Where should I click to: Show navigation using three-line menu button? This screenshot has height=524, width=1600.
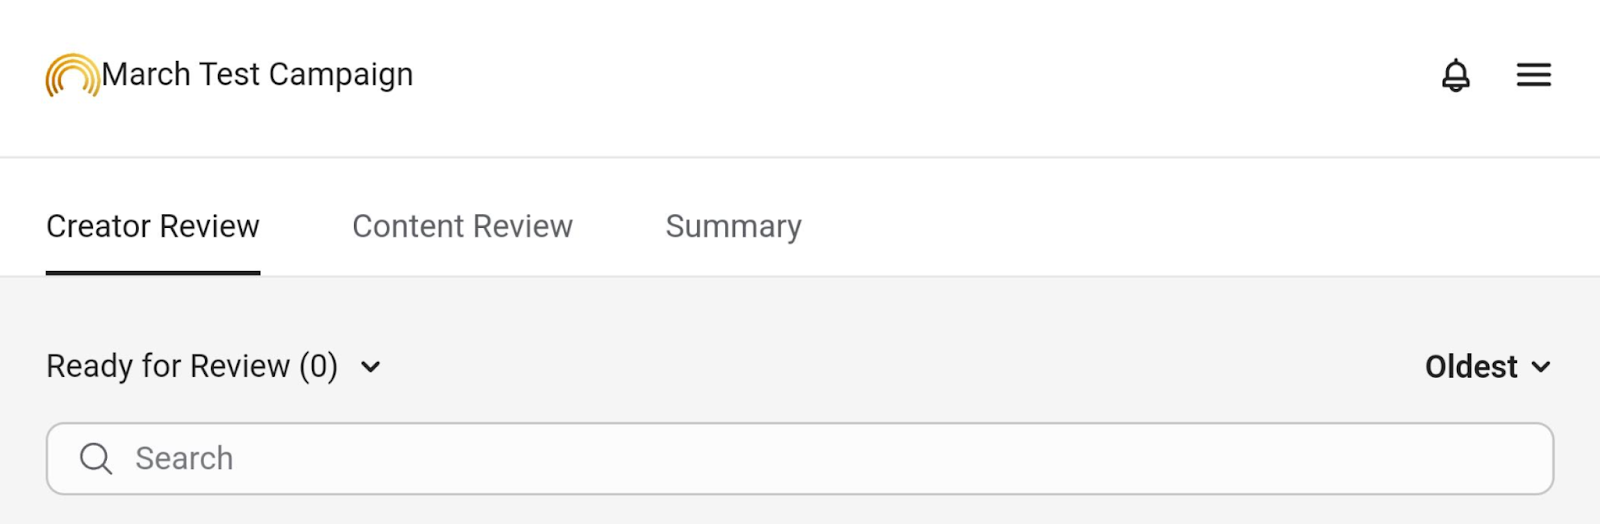click(1534, 75)
